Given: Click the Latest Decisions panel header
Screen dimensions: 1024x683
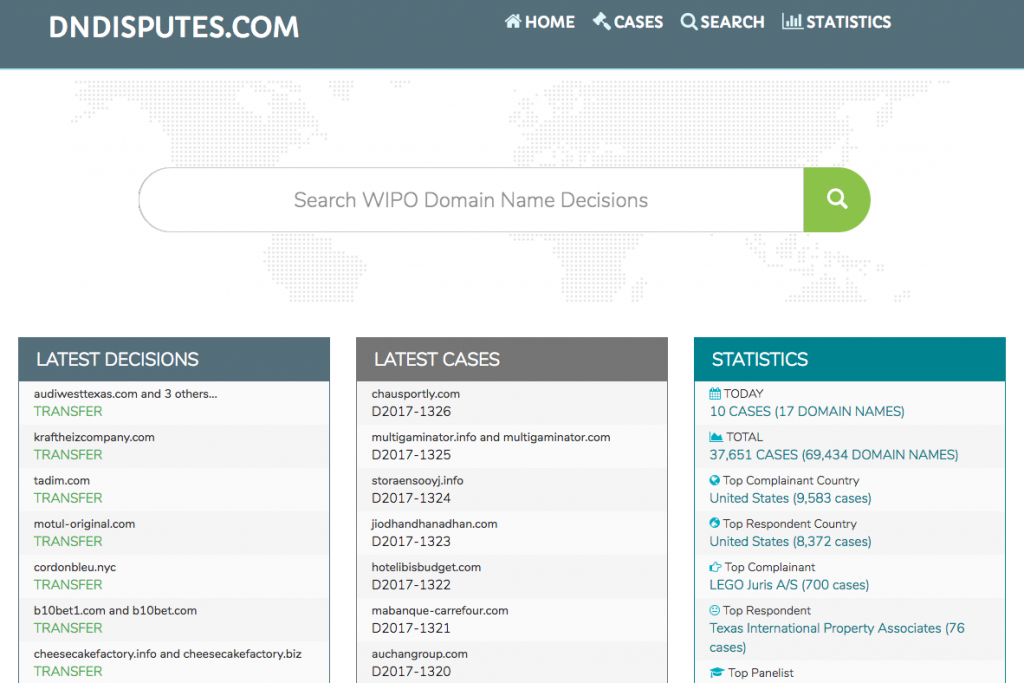Looking at the screenshot, I should (174, 359).
